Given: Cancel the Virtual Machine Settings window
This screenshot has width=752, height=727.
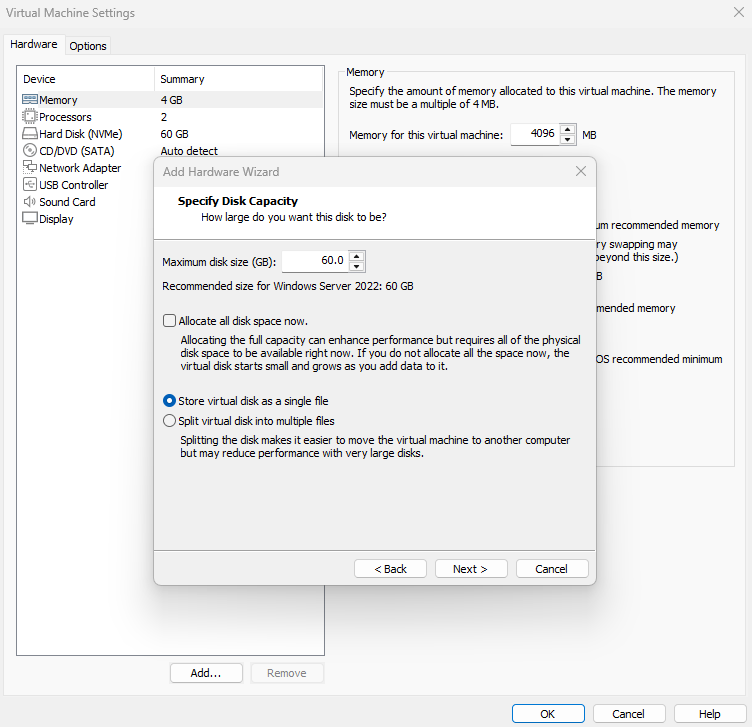Looking at the screenshot, I should pyautogui.click(x=629, y=714).
